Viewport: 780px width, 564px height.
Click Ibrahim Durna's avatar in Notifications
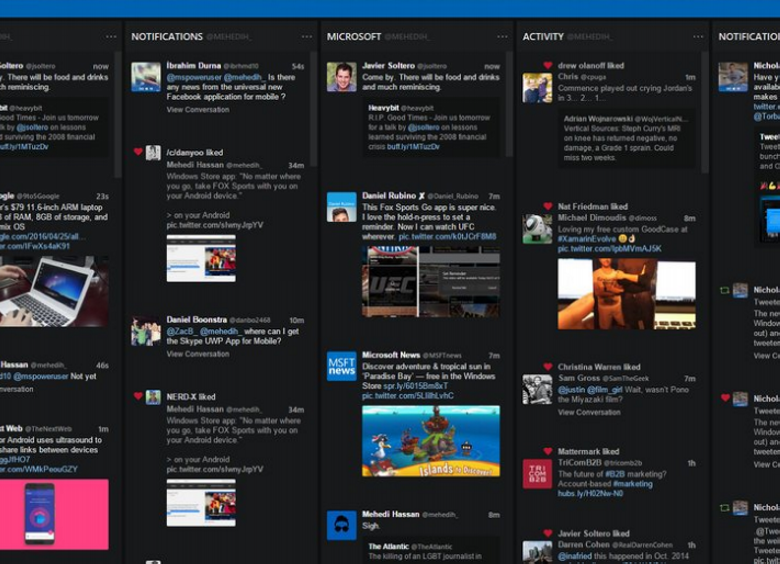(x=146, y=77)
